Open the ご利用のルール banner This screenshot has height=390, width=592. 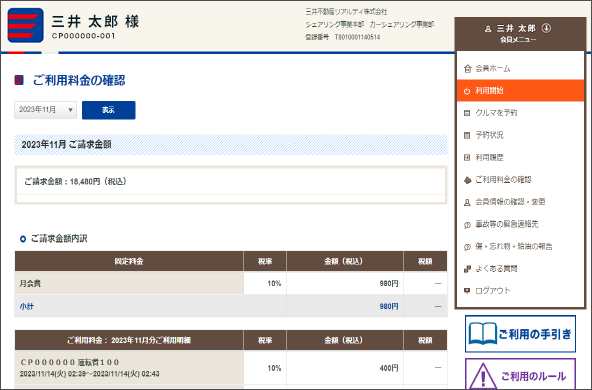click(520, 374)
